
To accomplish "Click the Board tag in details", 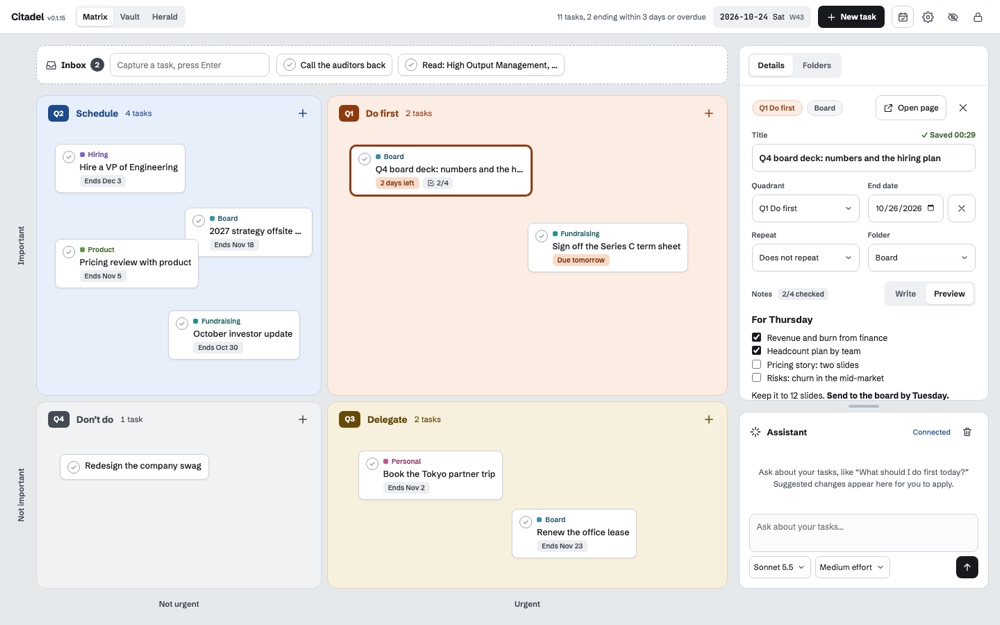I will coord(825,108).
